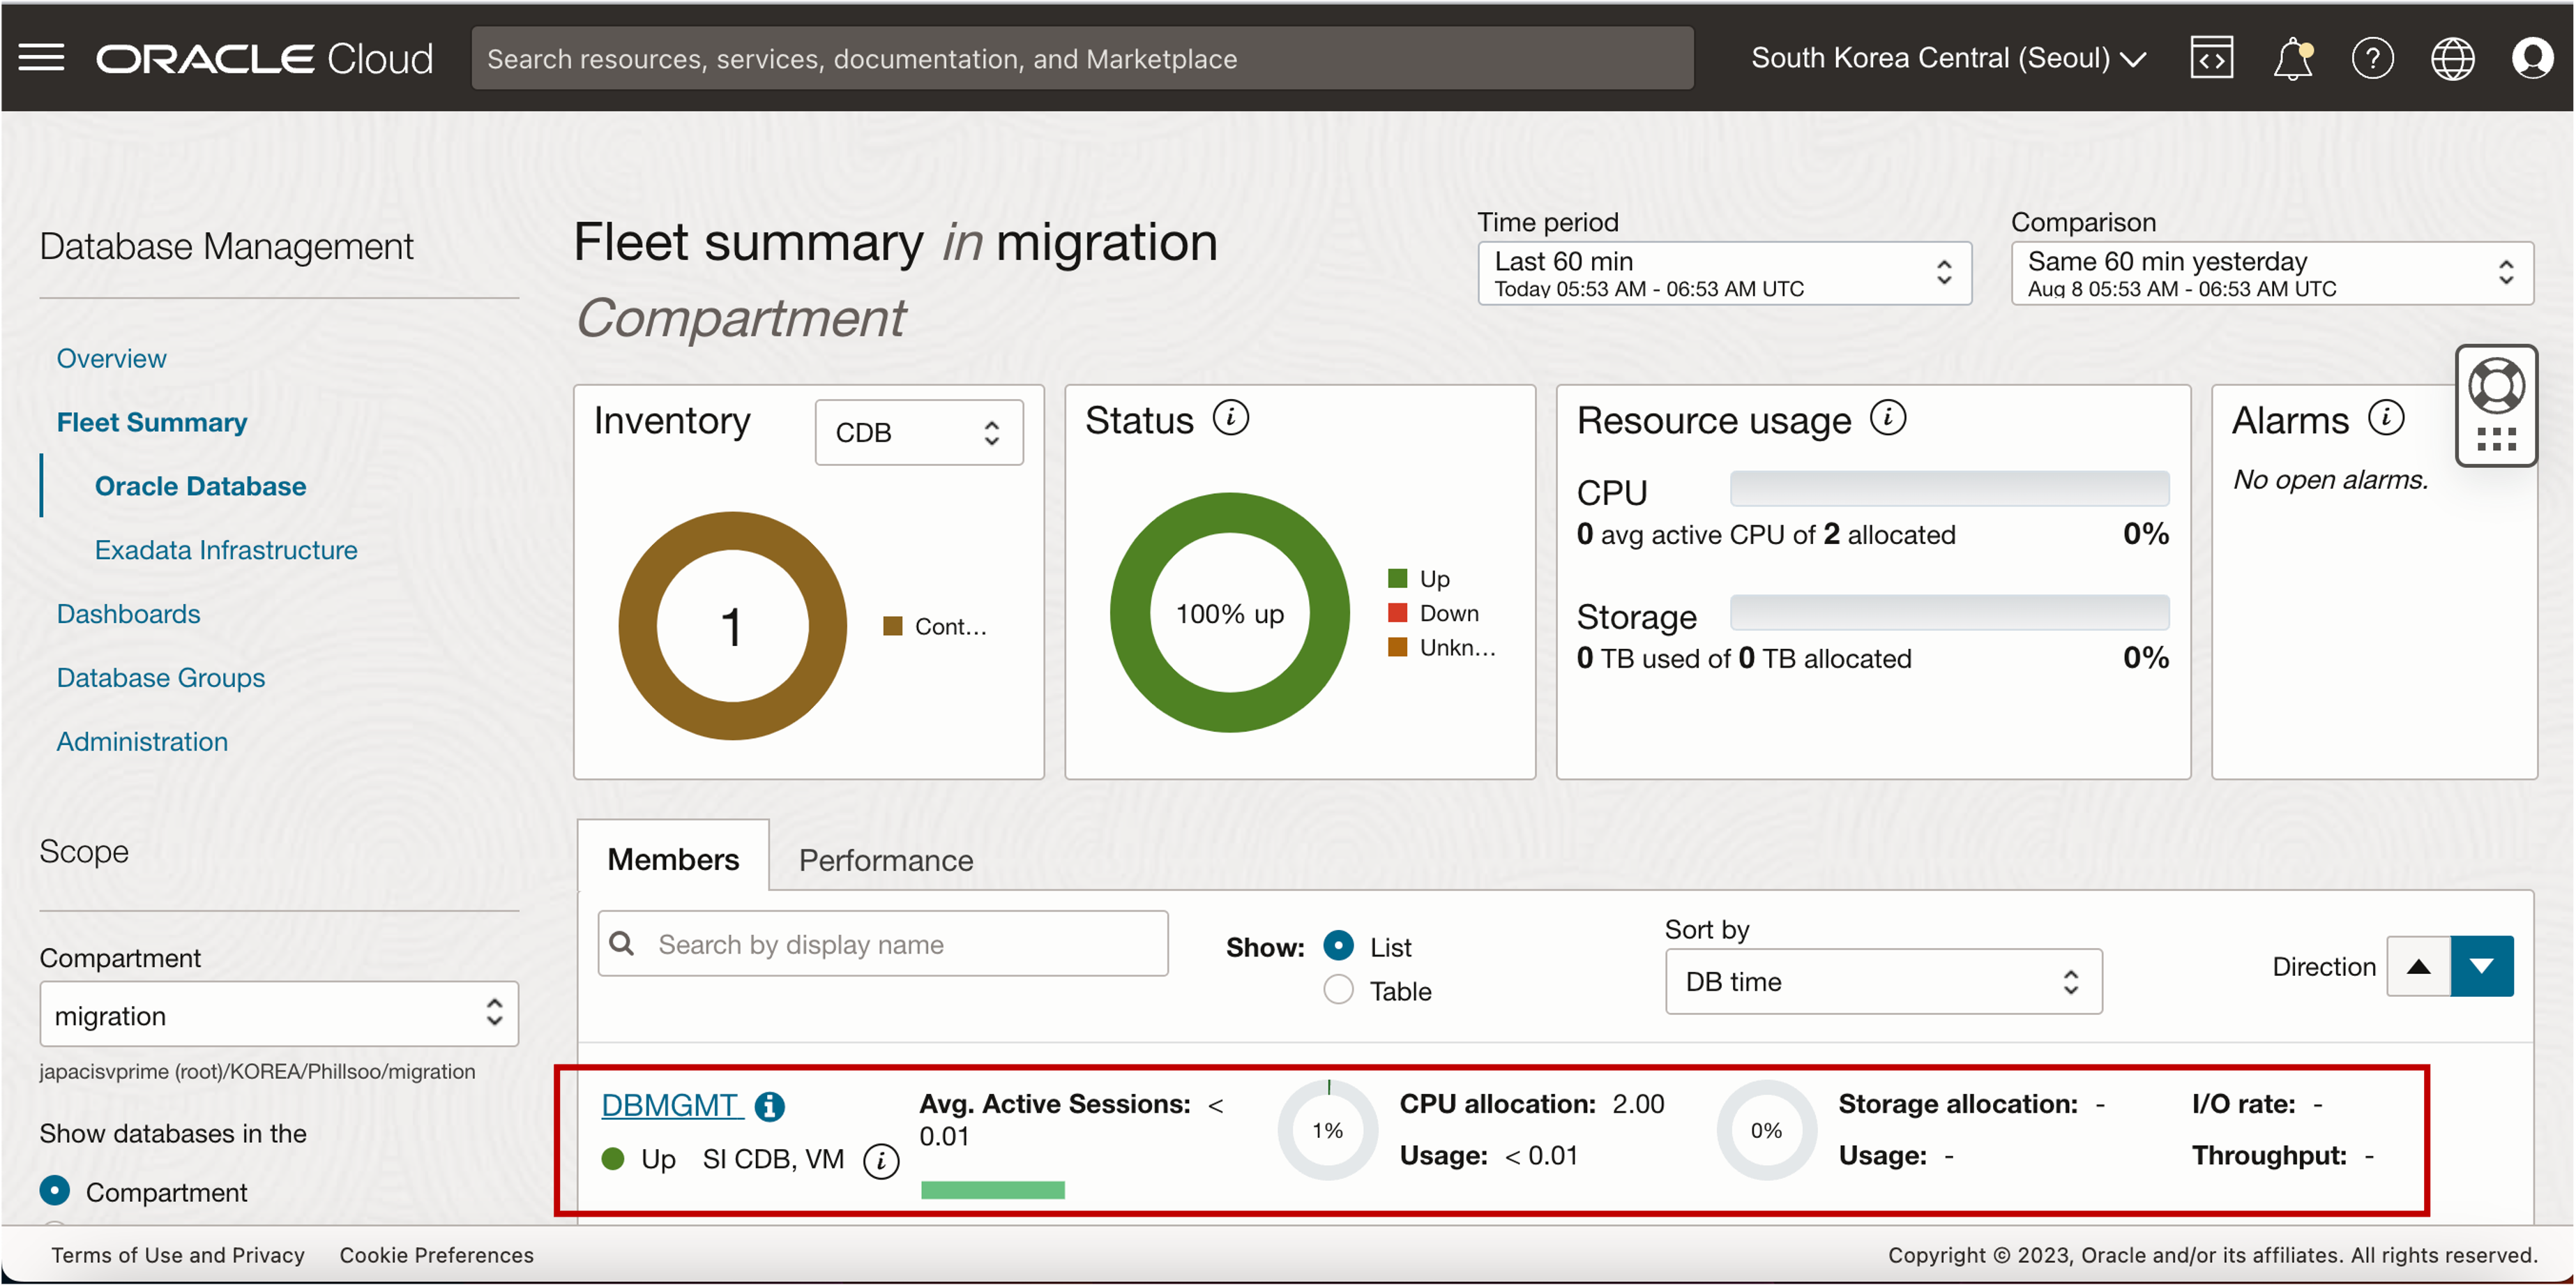The height and width of the screenshot is (1285, 2576).
Task: Open the Sort by DB time dropdown
Action: pos(1883,981)
